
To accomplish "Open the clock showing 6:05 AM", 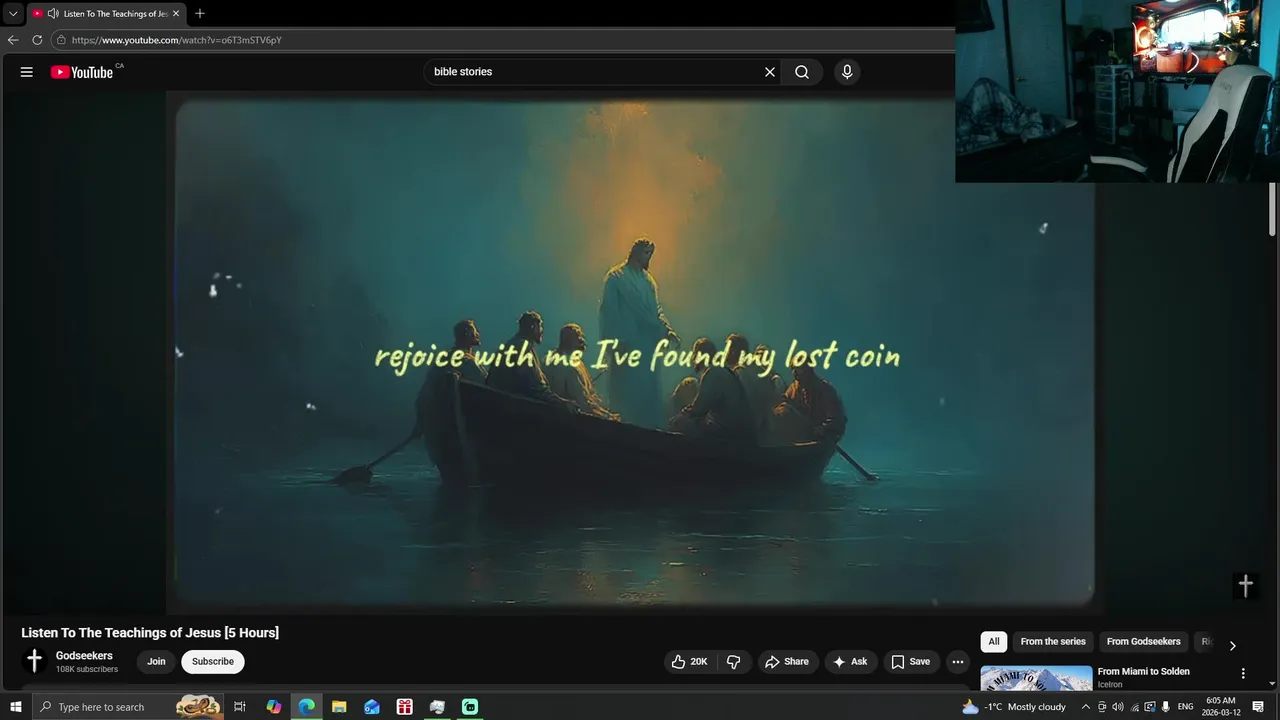I will click(x=1221, y=707).
